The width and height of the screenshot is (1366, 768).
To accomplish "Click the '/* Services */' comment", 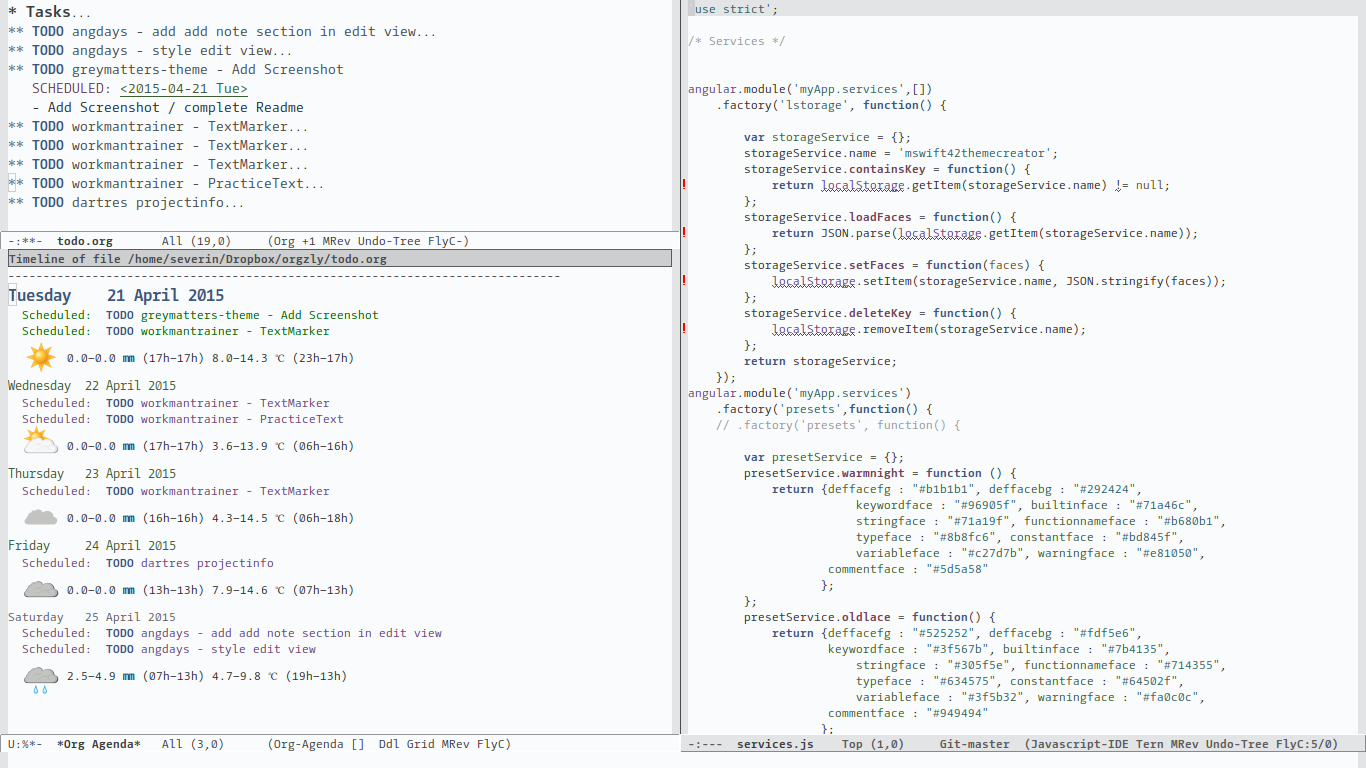I will pos(737,41).
